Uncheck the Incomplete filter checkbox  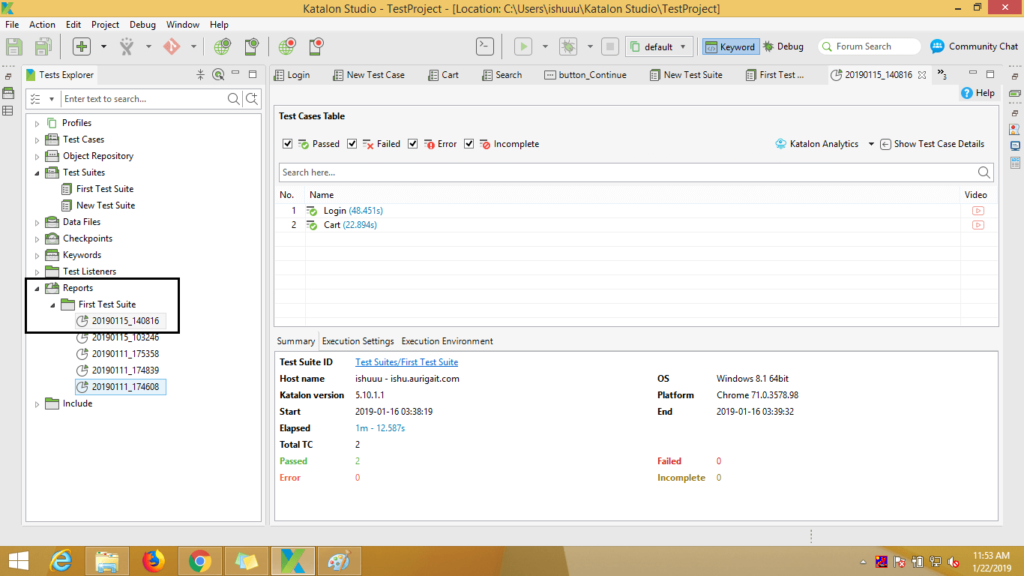[x=469, y=144]
